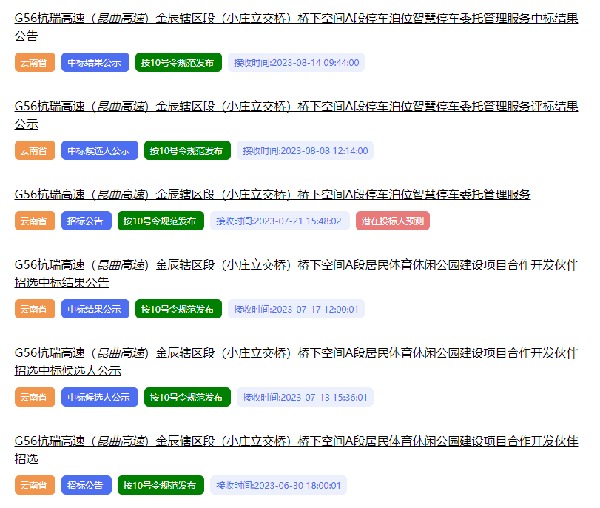Open the 智慧停车委托管理服务评标结果公示 title link
Image resolution: width=600 pixels, height=508 pixels.
pos(296,106)
